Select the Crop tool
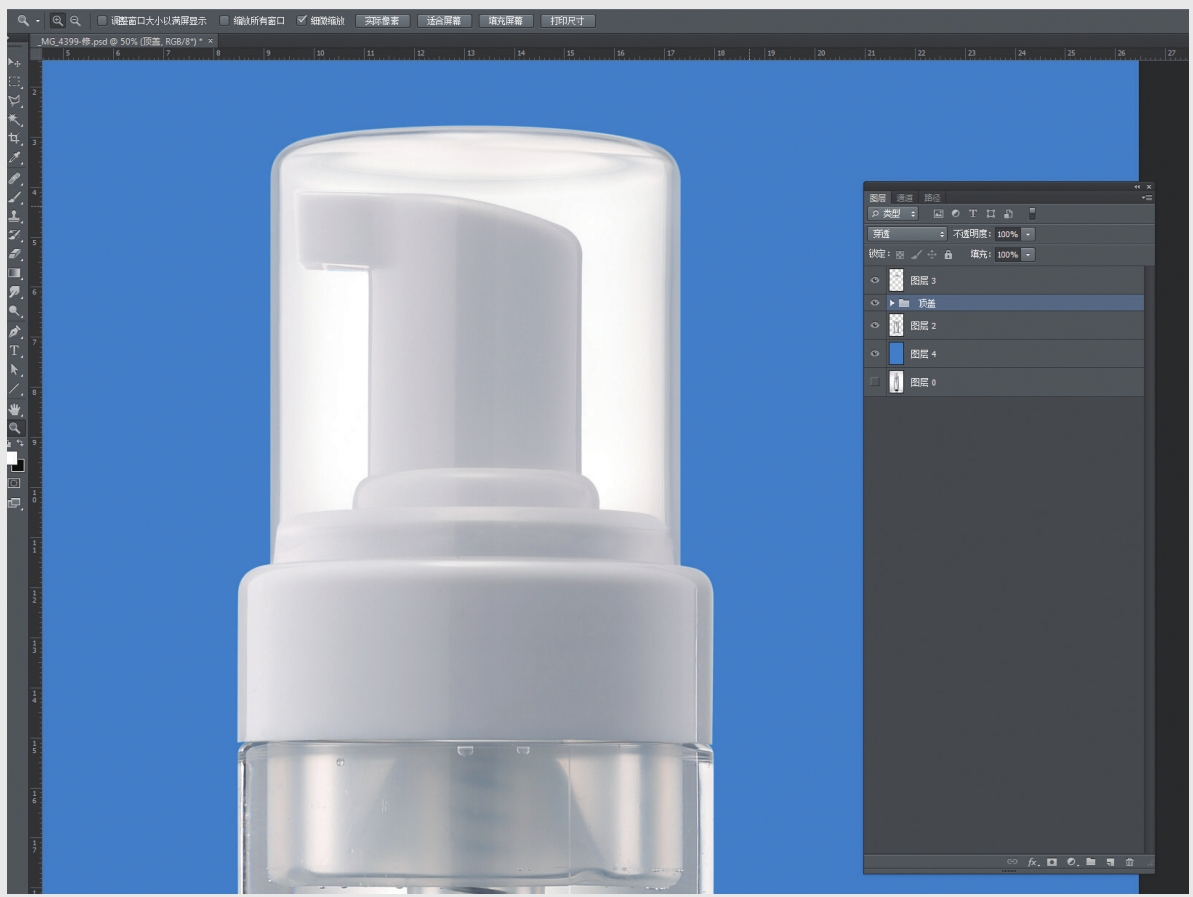 [x=14, y=138]
